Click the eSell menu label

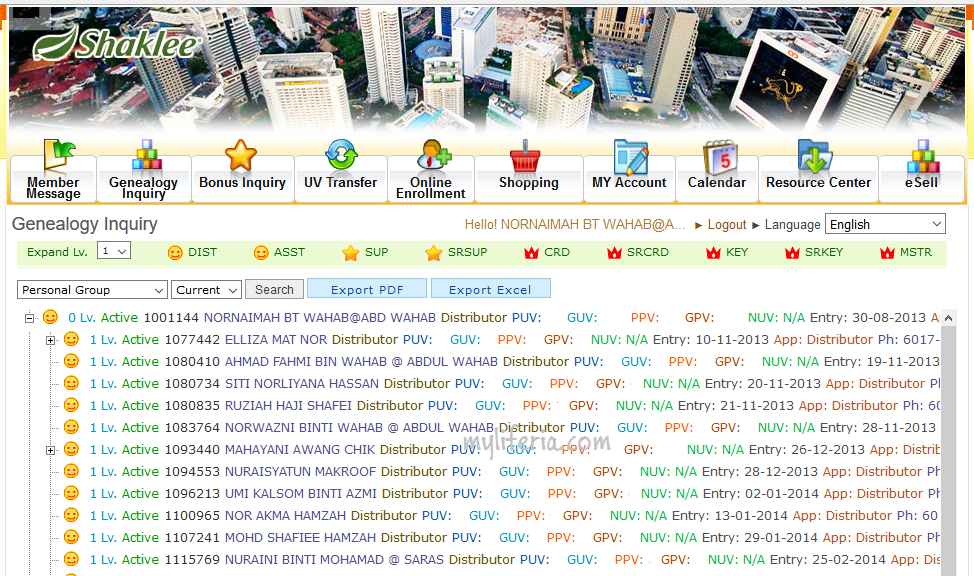[921, 183]
